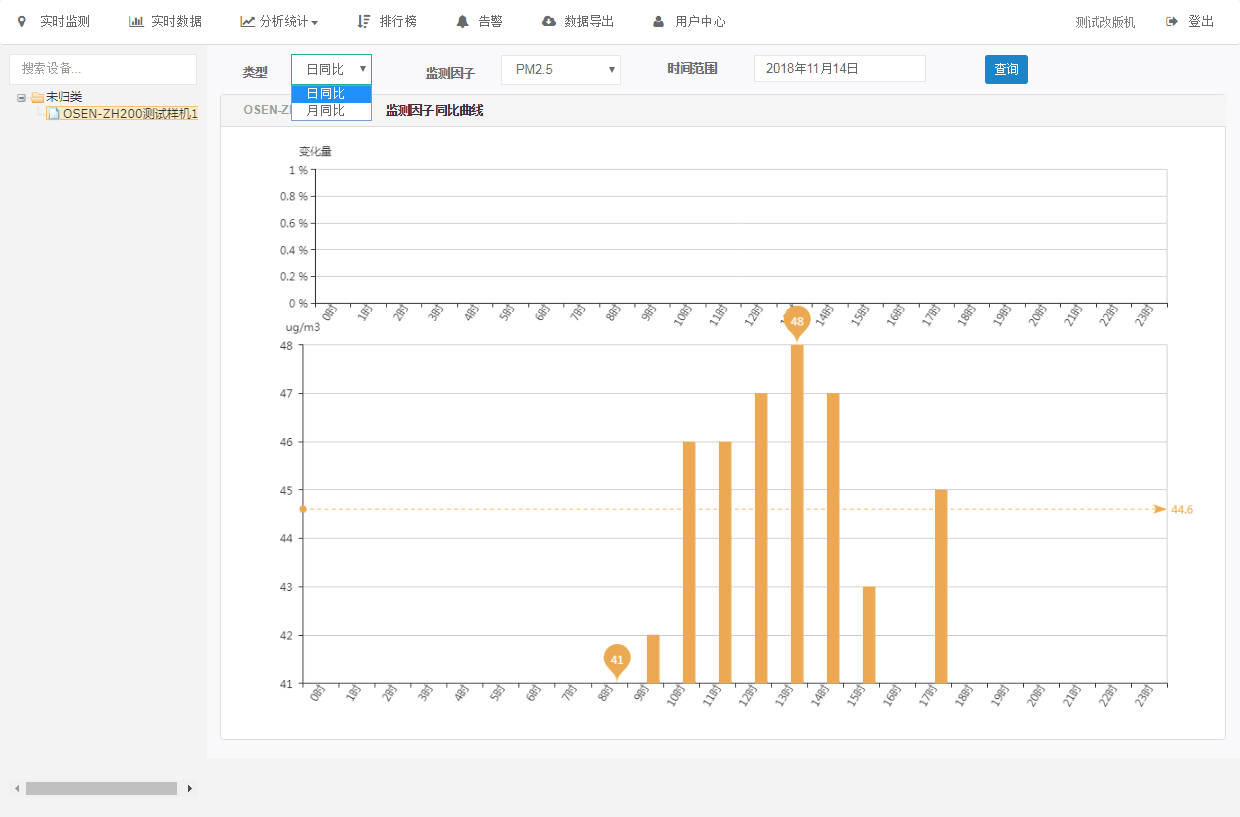Open the 监测因子 PM2.5 dropdown
The image size is (1240, 817).
[x=560, y=69]
